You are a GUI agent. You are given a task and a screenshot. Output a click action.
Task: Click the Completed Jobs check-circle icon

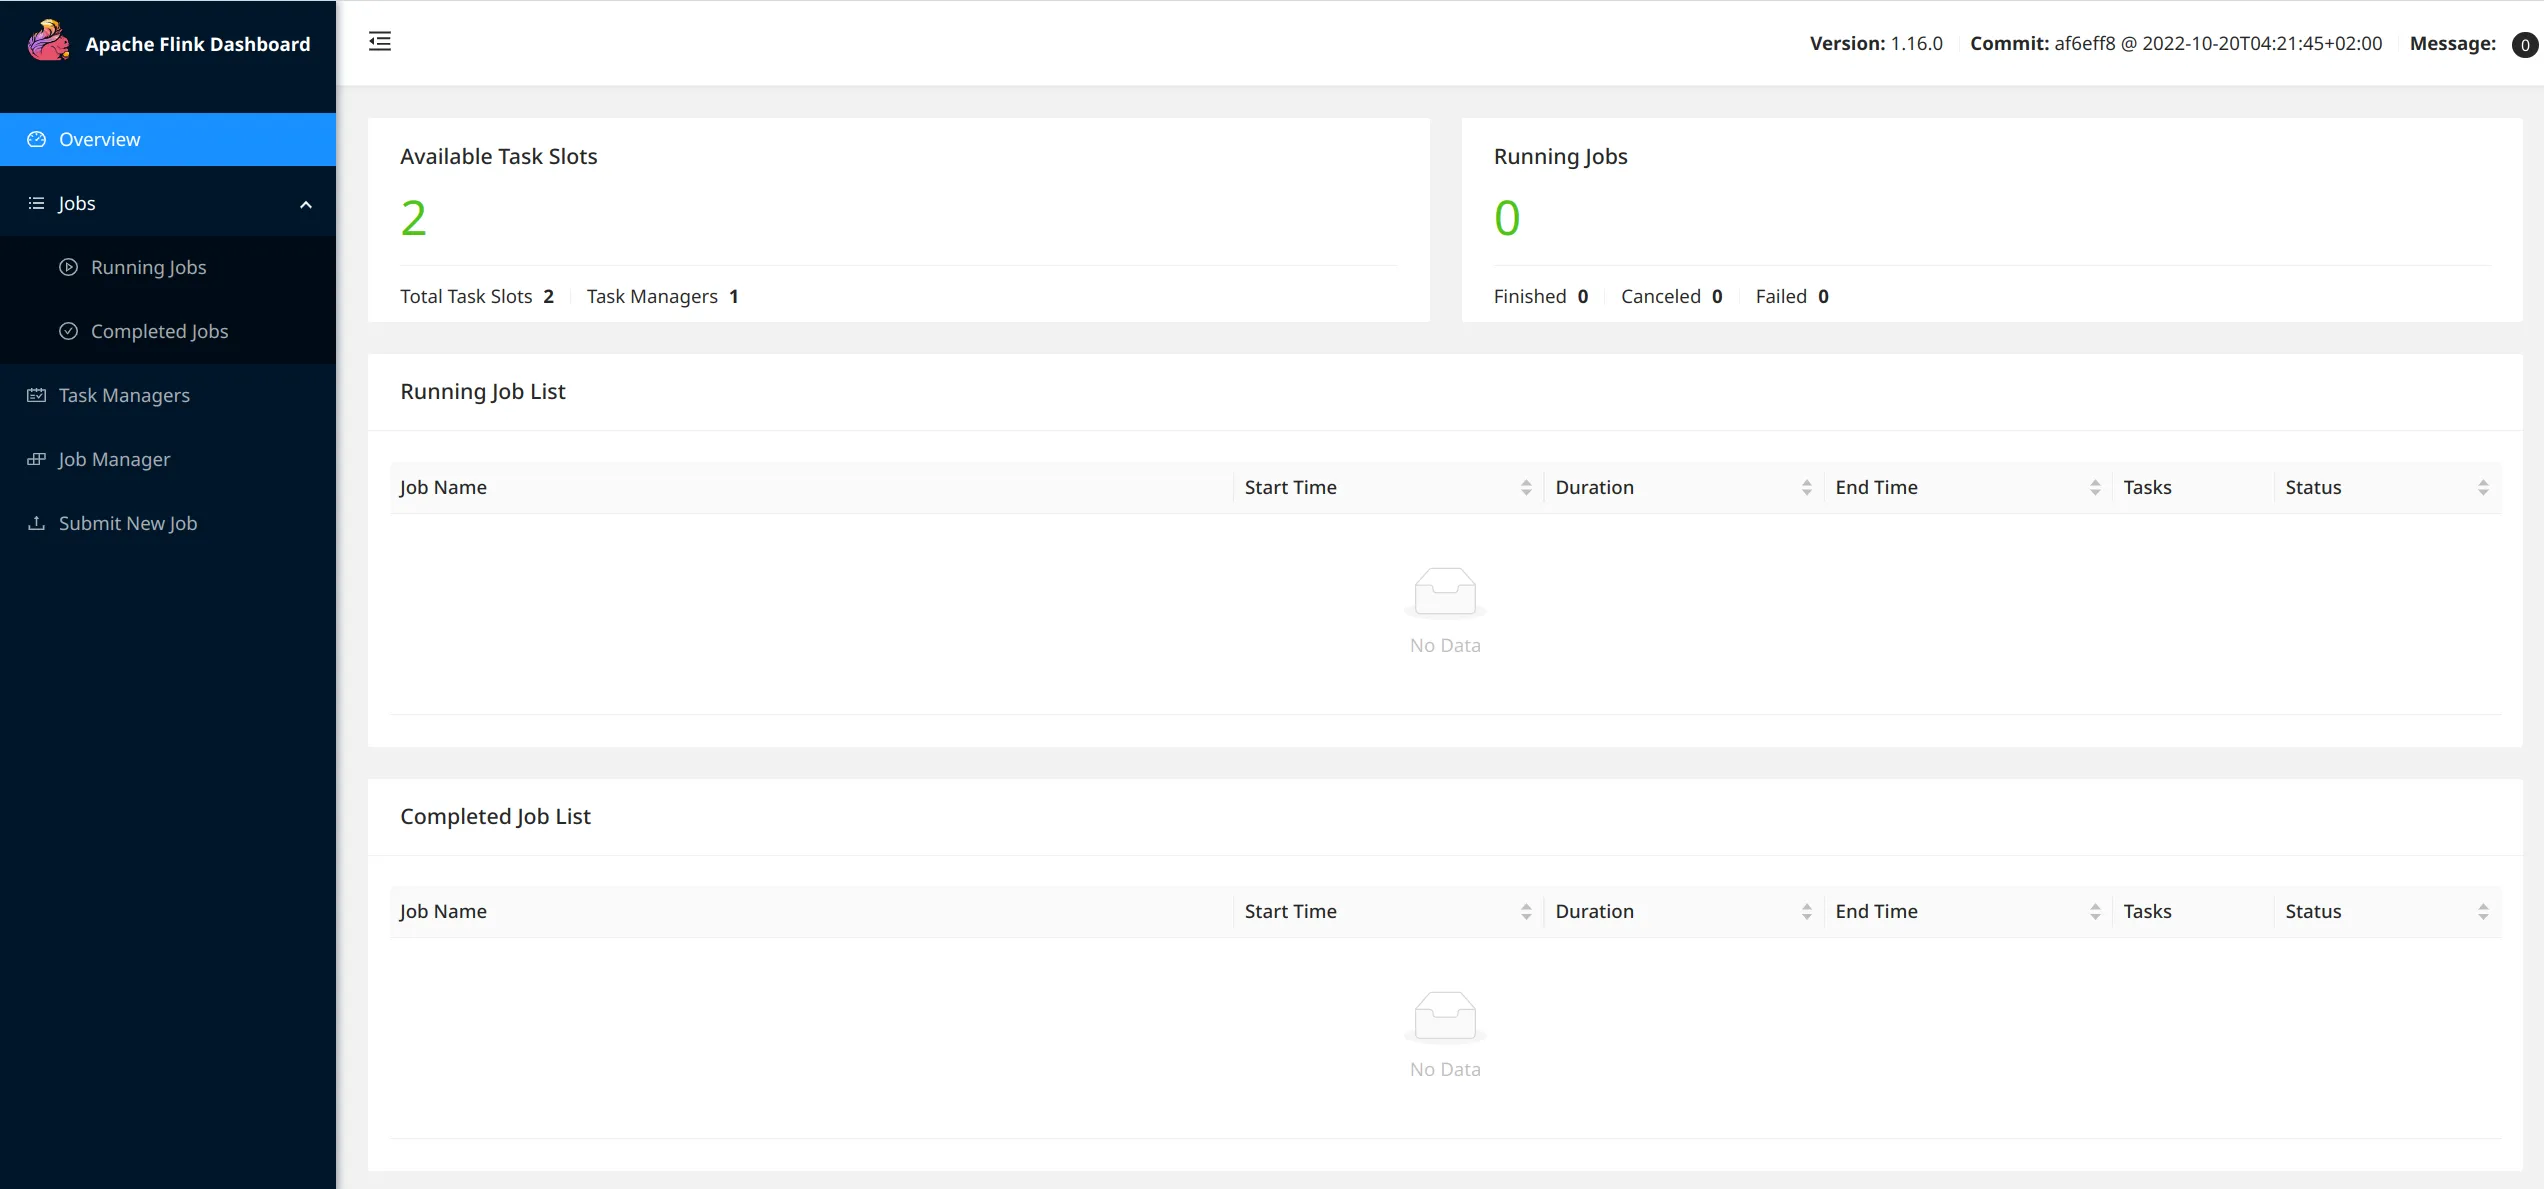68,331
